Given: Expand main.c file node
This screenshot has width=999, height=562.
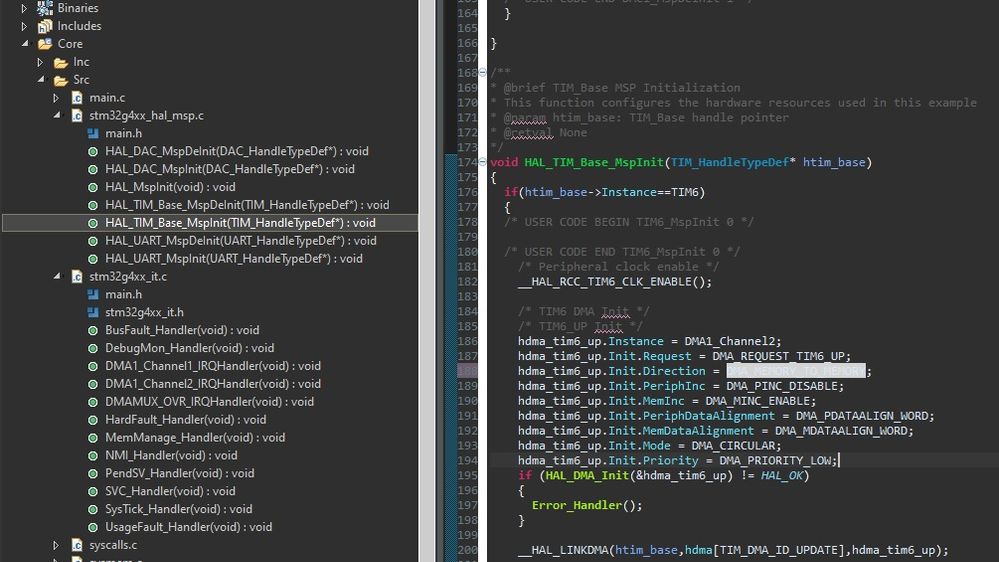Looking at the screenshot, I should pos(56,97).
